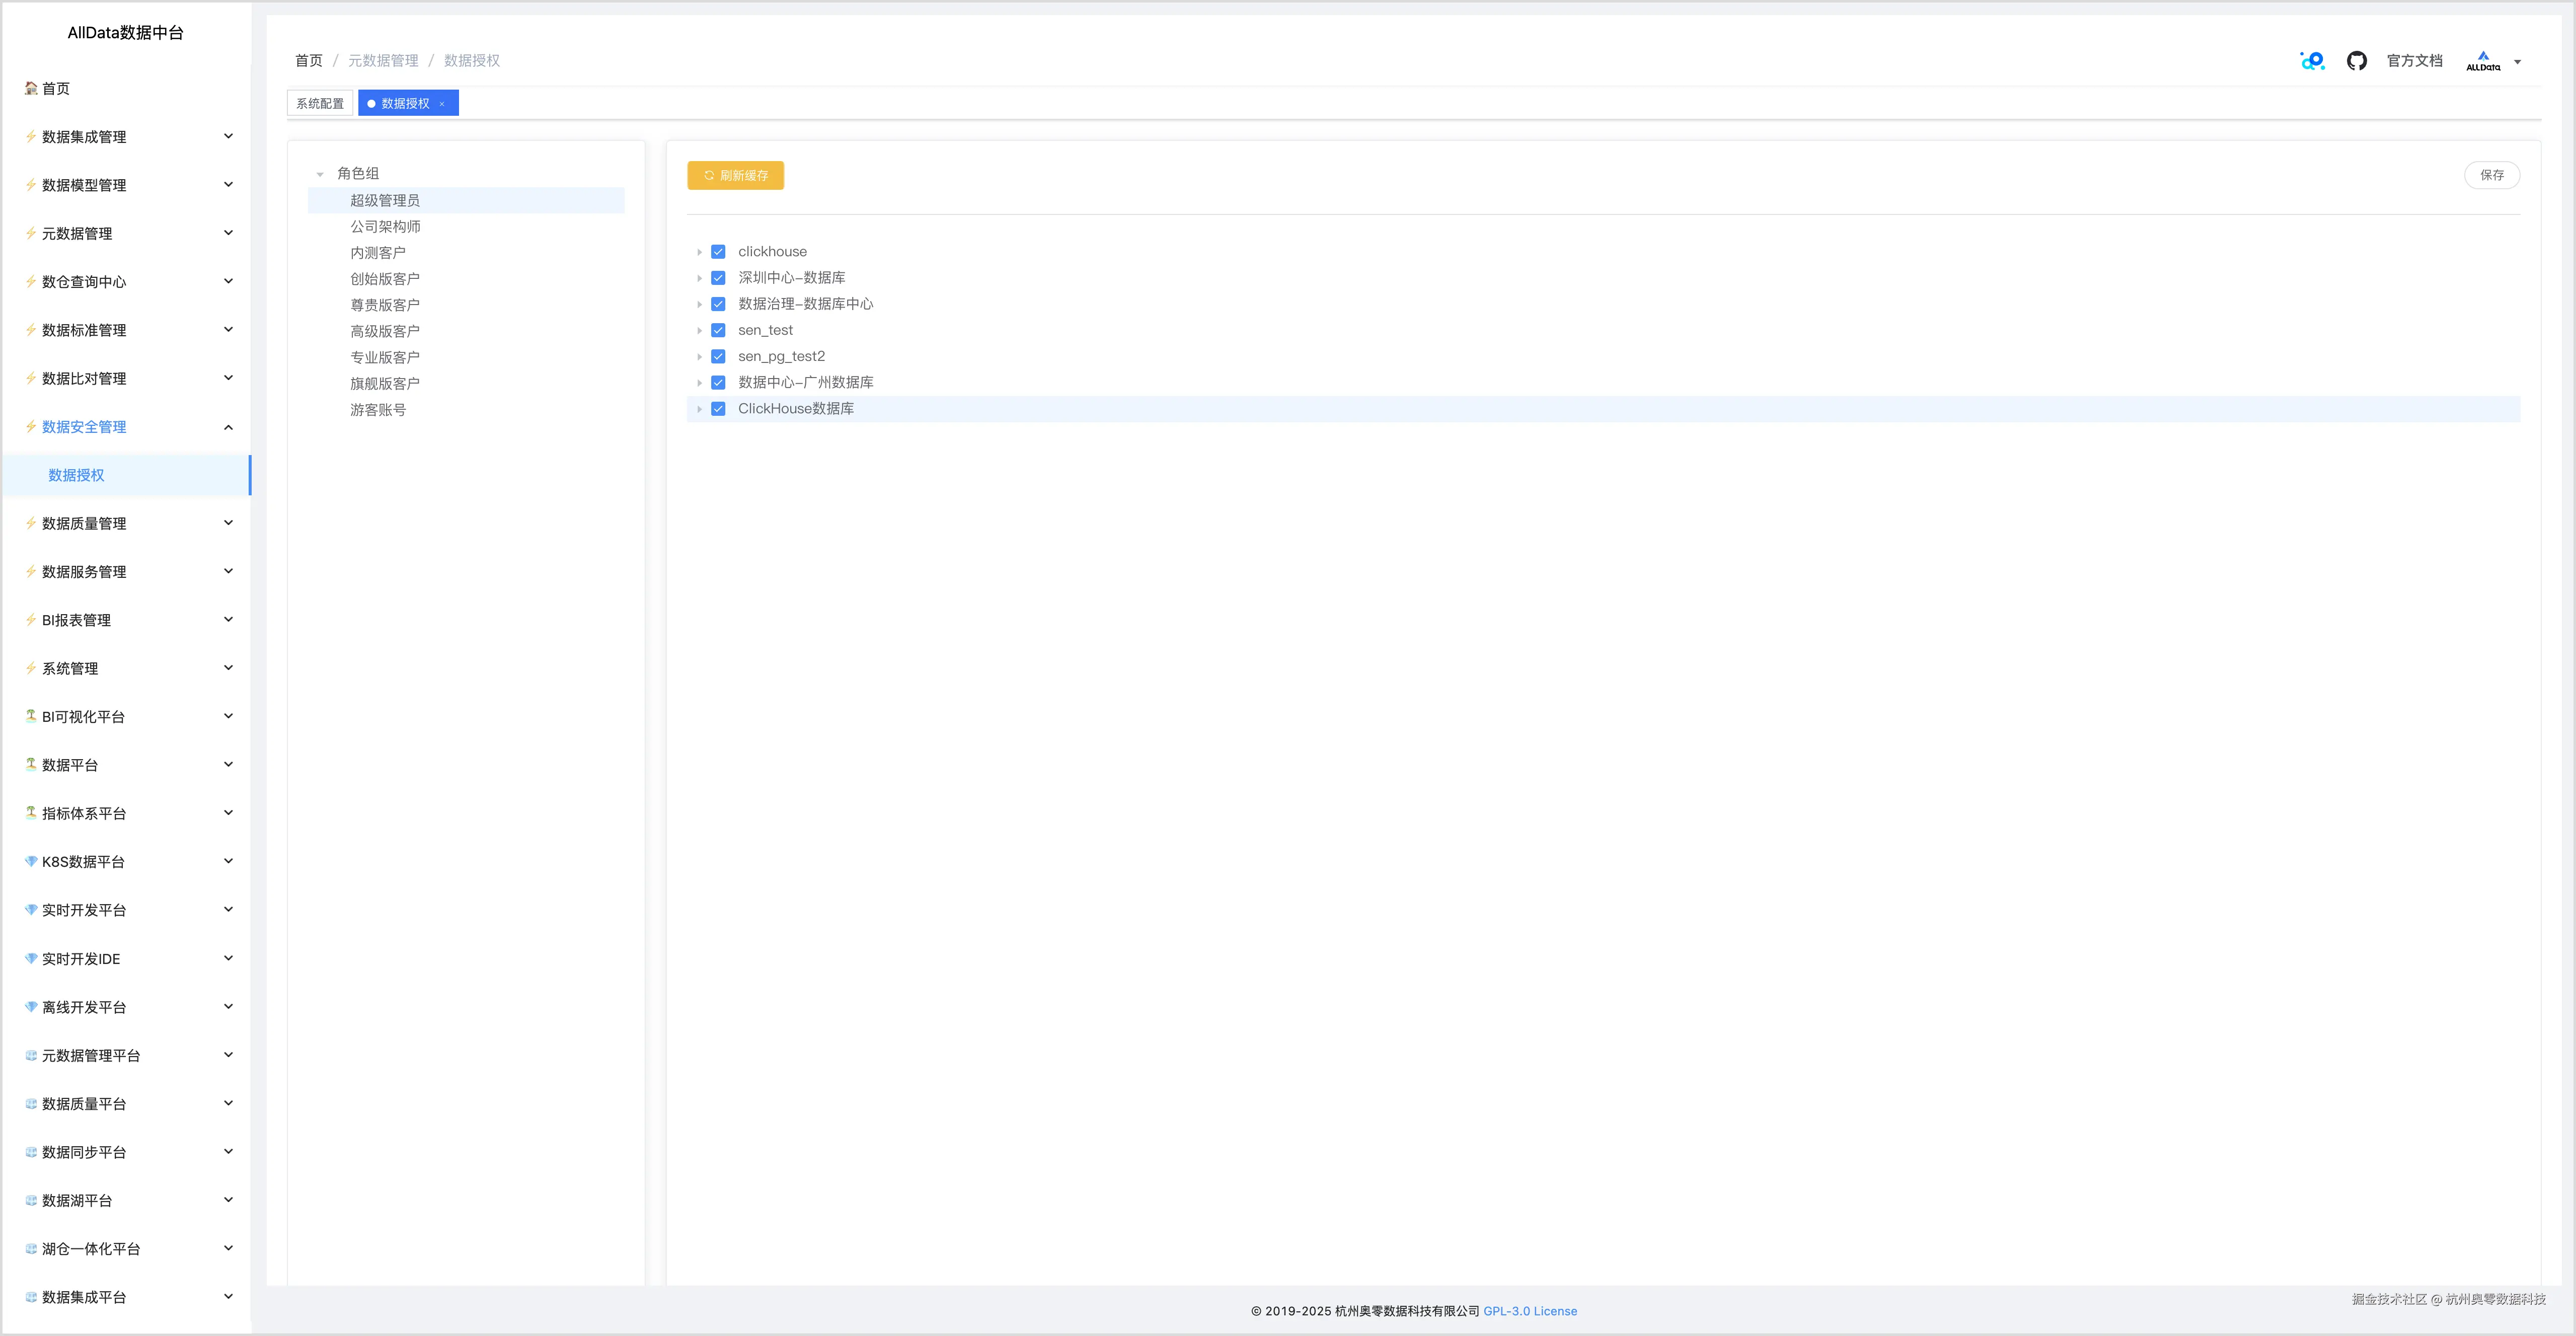Open the GitHub repository icon
Viewport: 2576px width, 1336px height.
2356,61
